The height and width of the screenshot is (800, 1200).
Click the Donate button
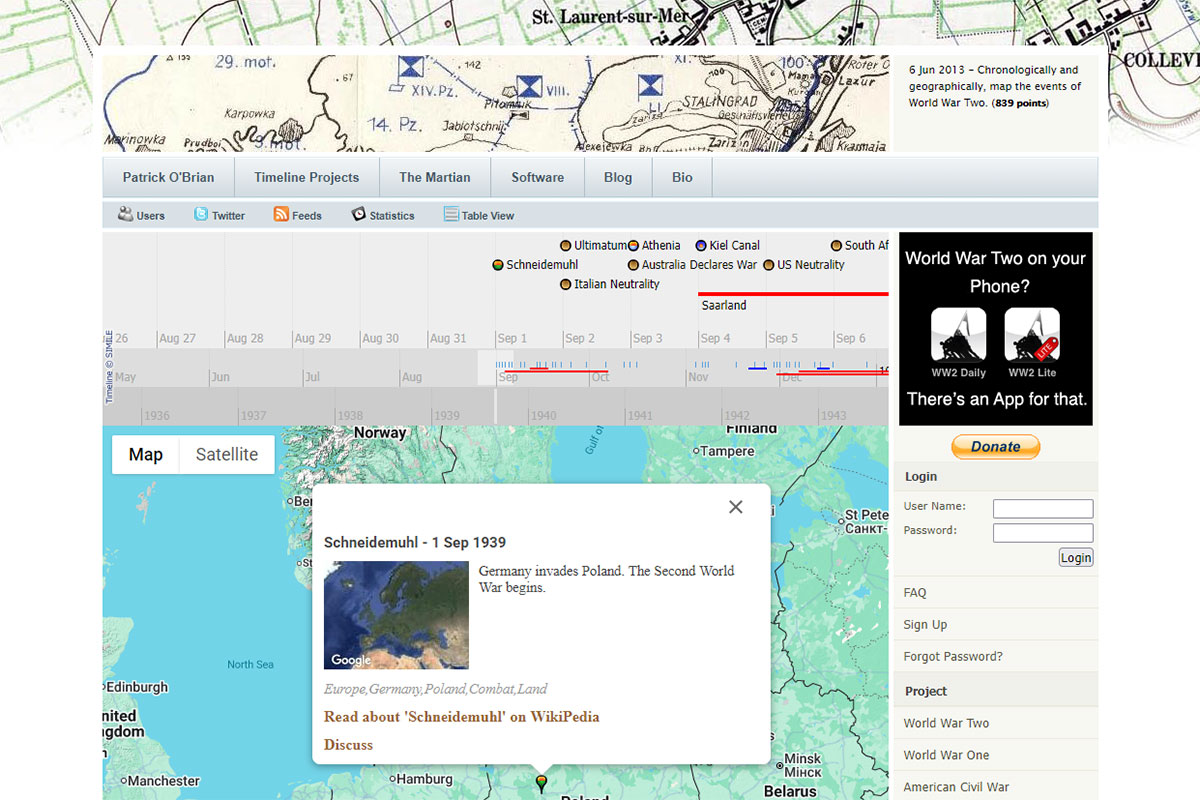[x=995, y=447]
